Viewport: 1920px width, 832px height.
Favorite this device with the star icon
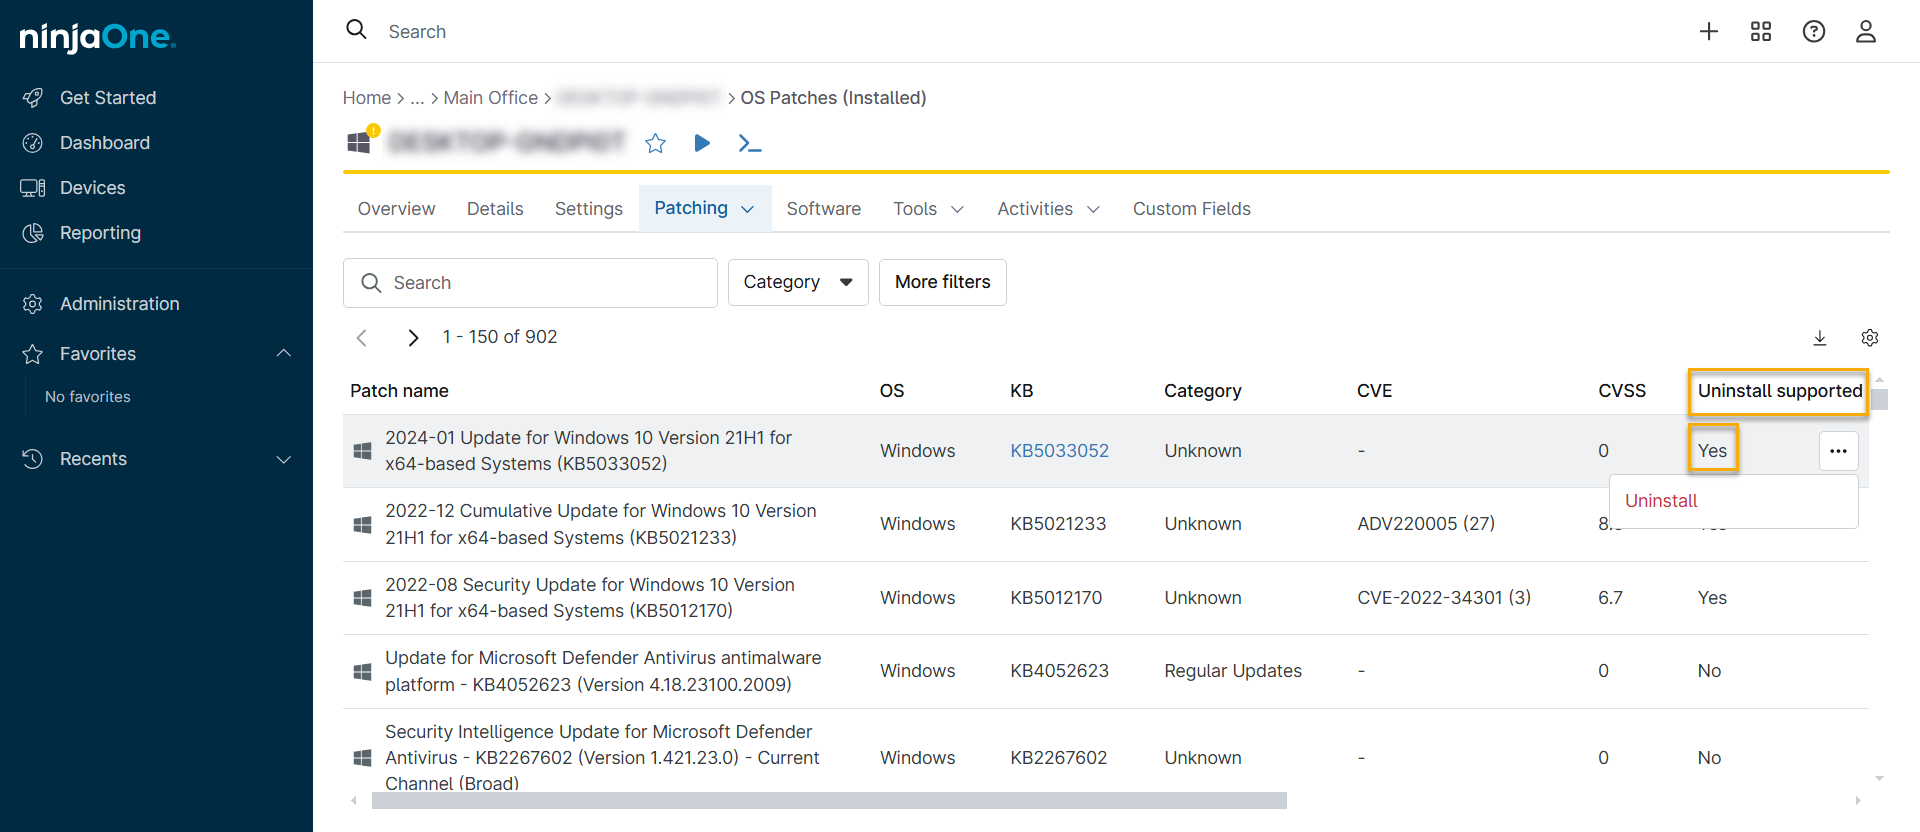(655, 144)
